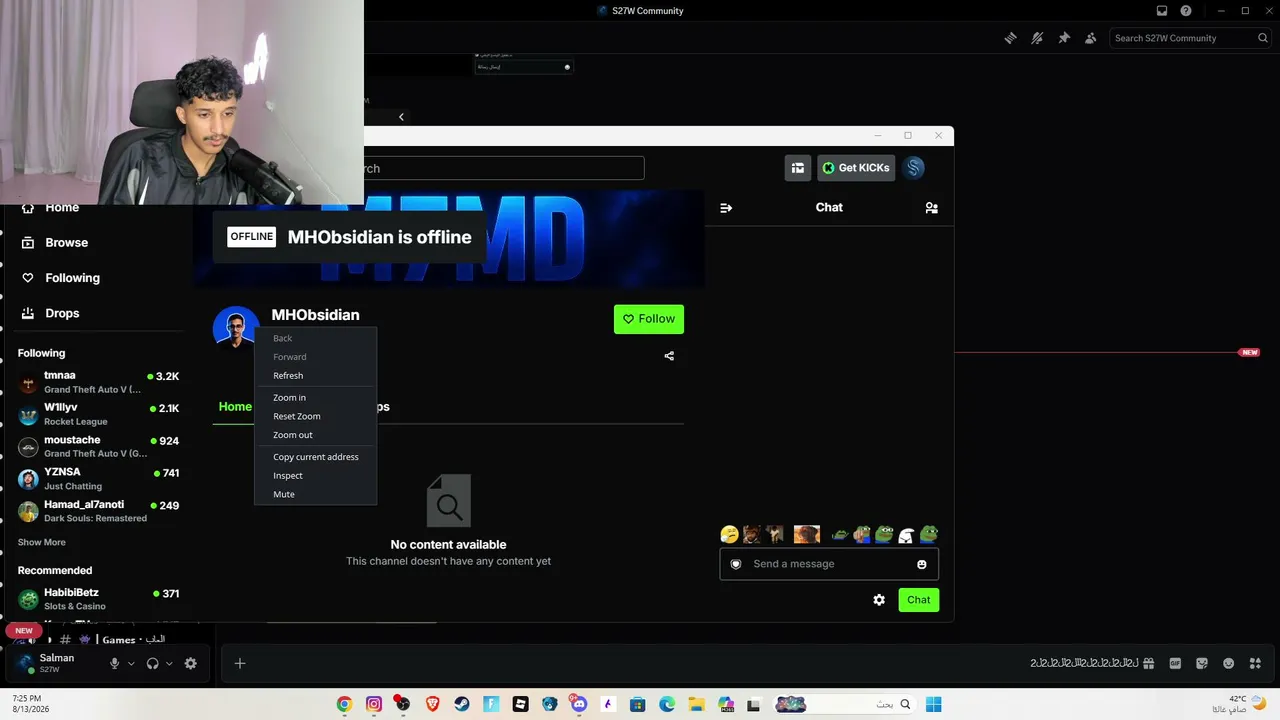Show pinned messages in Discord
This screenshot has width=1280, height=720.
[x=1064, y=38]
